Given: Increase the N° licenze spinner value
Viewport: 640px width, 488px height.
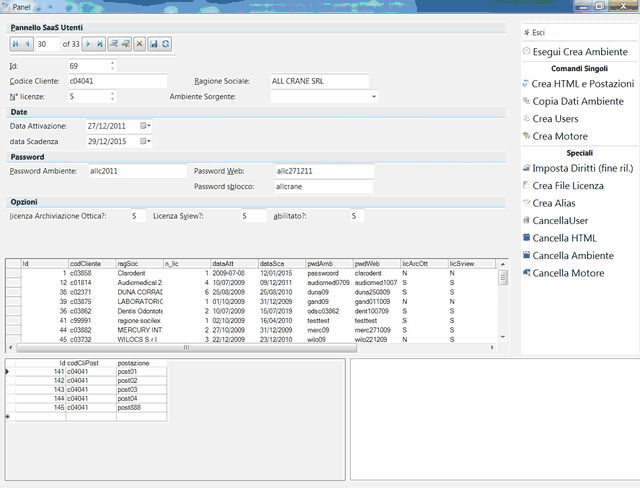Looking at the screenshot, I should click(x=112, y=94).
